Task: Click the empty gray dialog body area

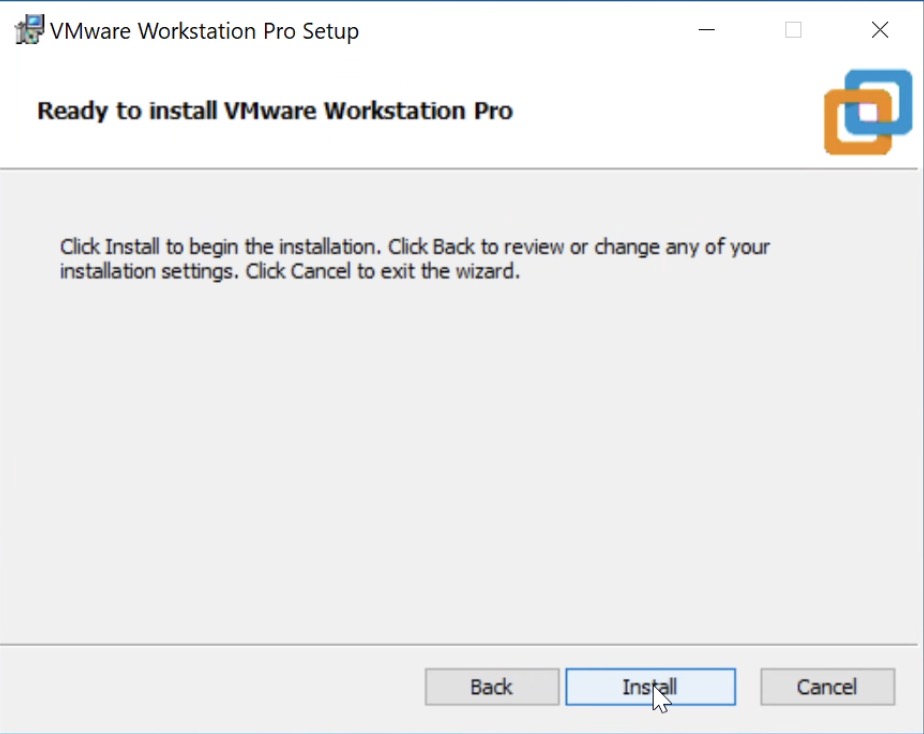Action: click(460, 450)
